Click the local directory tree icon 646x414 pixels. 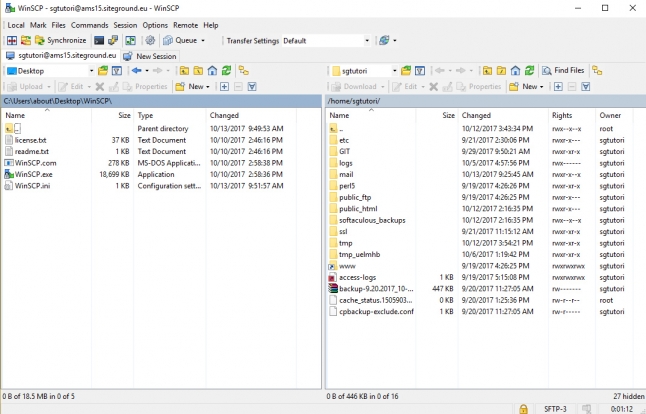coord(244,71)
